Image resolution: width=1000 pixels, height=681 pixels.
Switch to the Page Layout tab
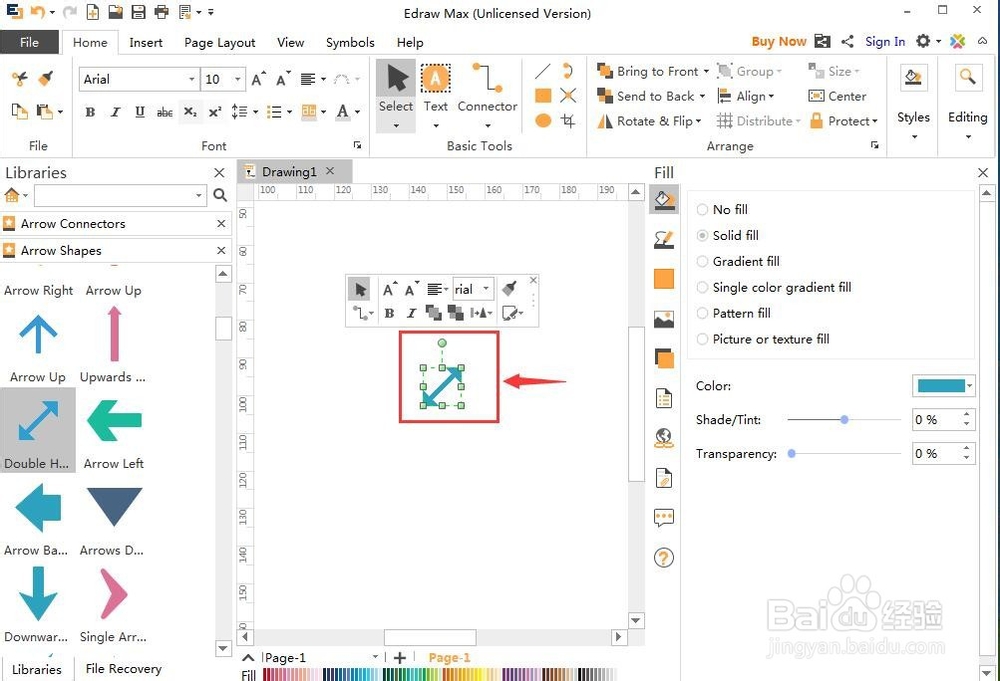(x=219, y=42)
